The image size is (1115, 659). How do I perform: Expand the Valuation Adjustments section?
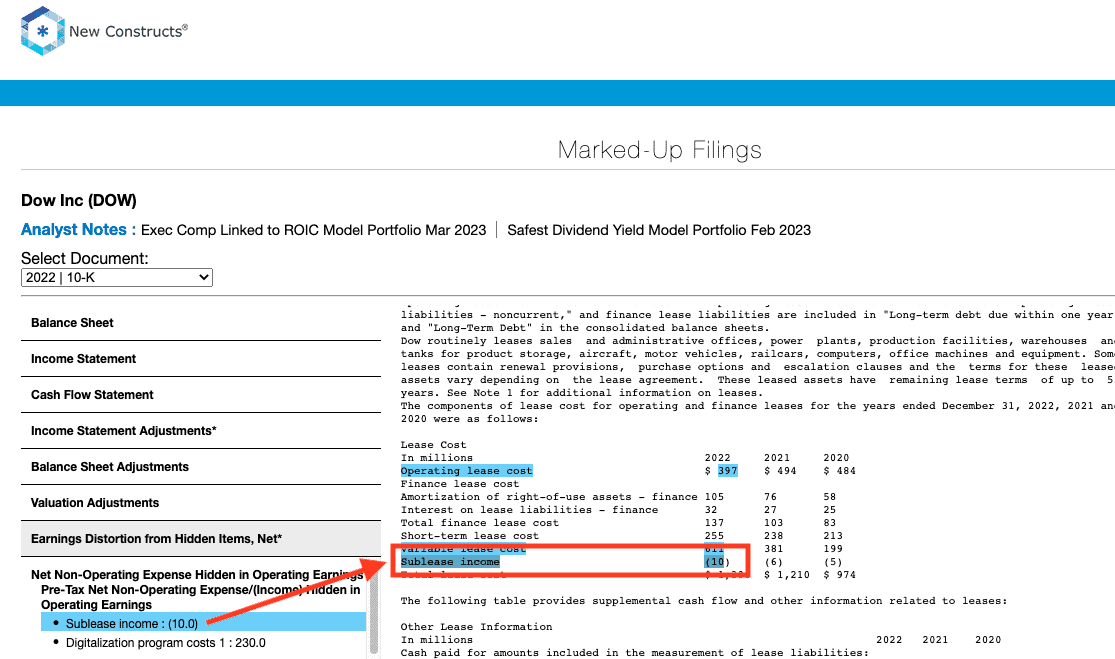pos(201,503)
